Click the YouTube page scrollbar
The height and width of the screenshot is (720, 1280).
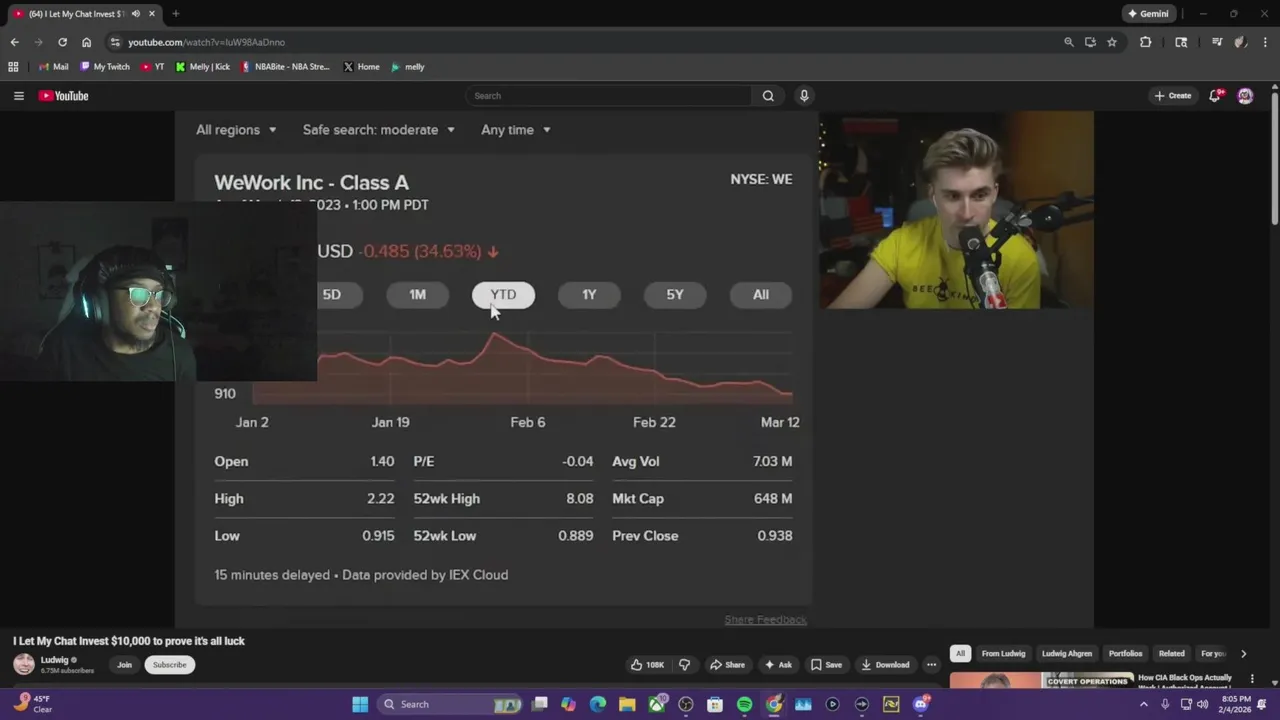[x=1274, y=158]
